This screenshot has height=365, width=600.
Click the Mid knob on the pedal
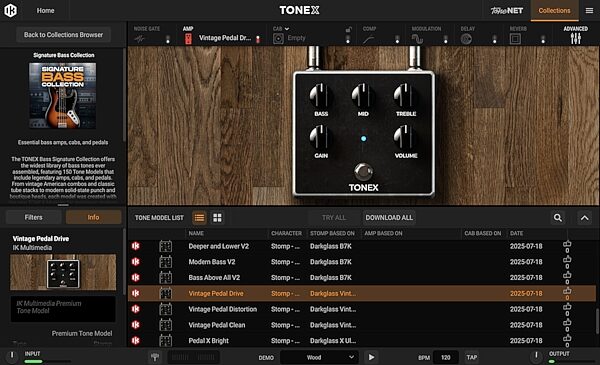363,96
